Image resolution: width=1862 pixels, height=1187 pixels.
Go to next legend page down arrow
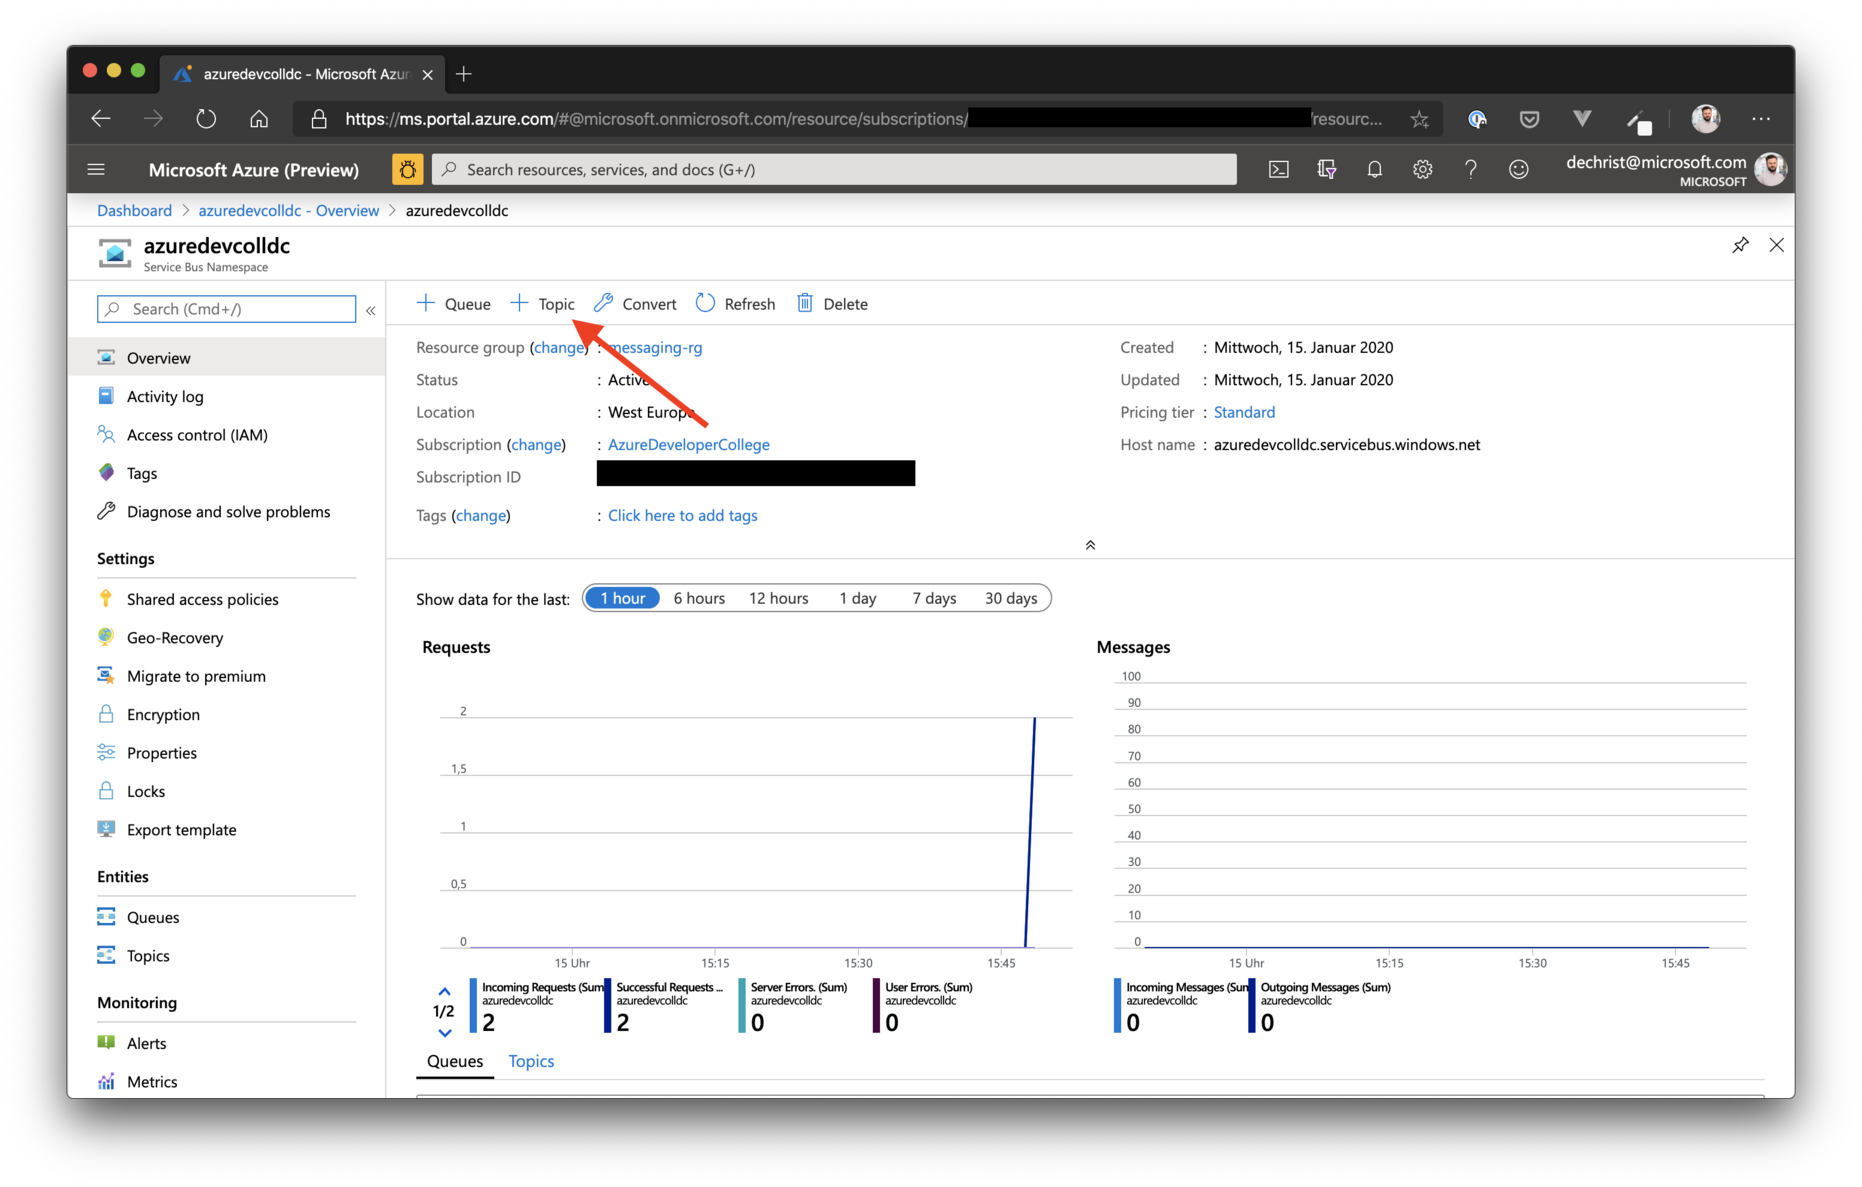pos(445,1033)
